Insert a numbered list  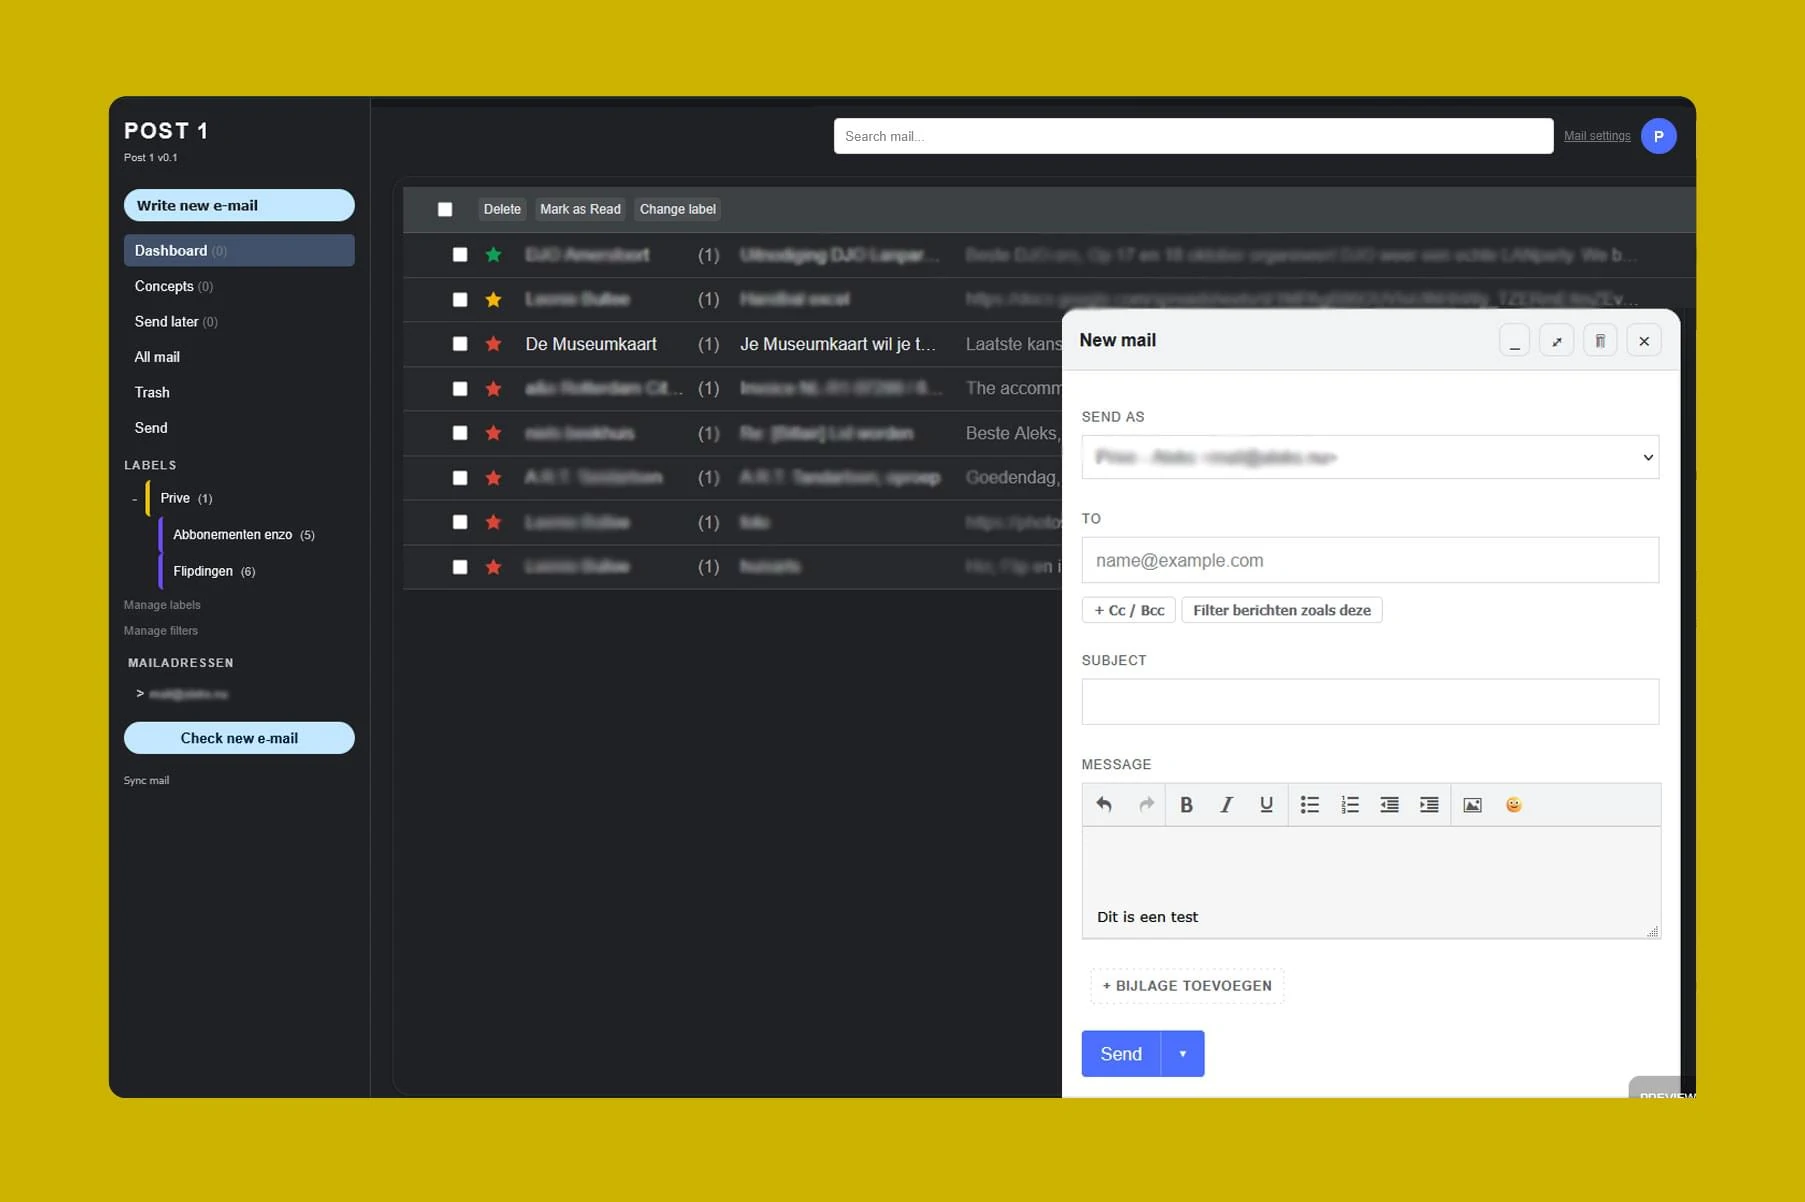[x=1350, y=804]
